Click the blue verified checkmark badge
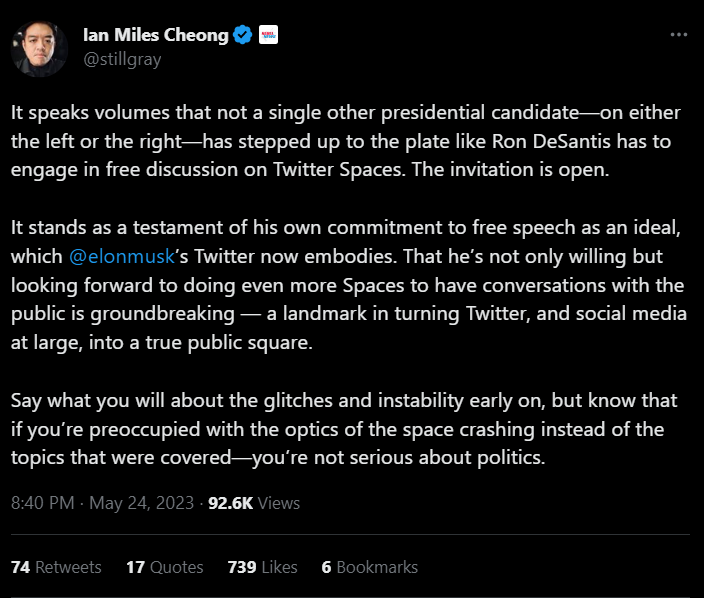704x598 pixels. (x=242, y=36)
